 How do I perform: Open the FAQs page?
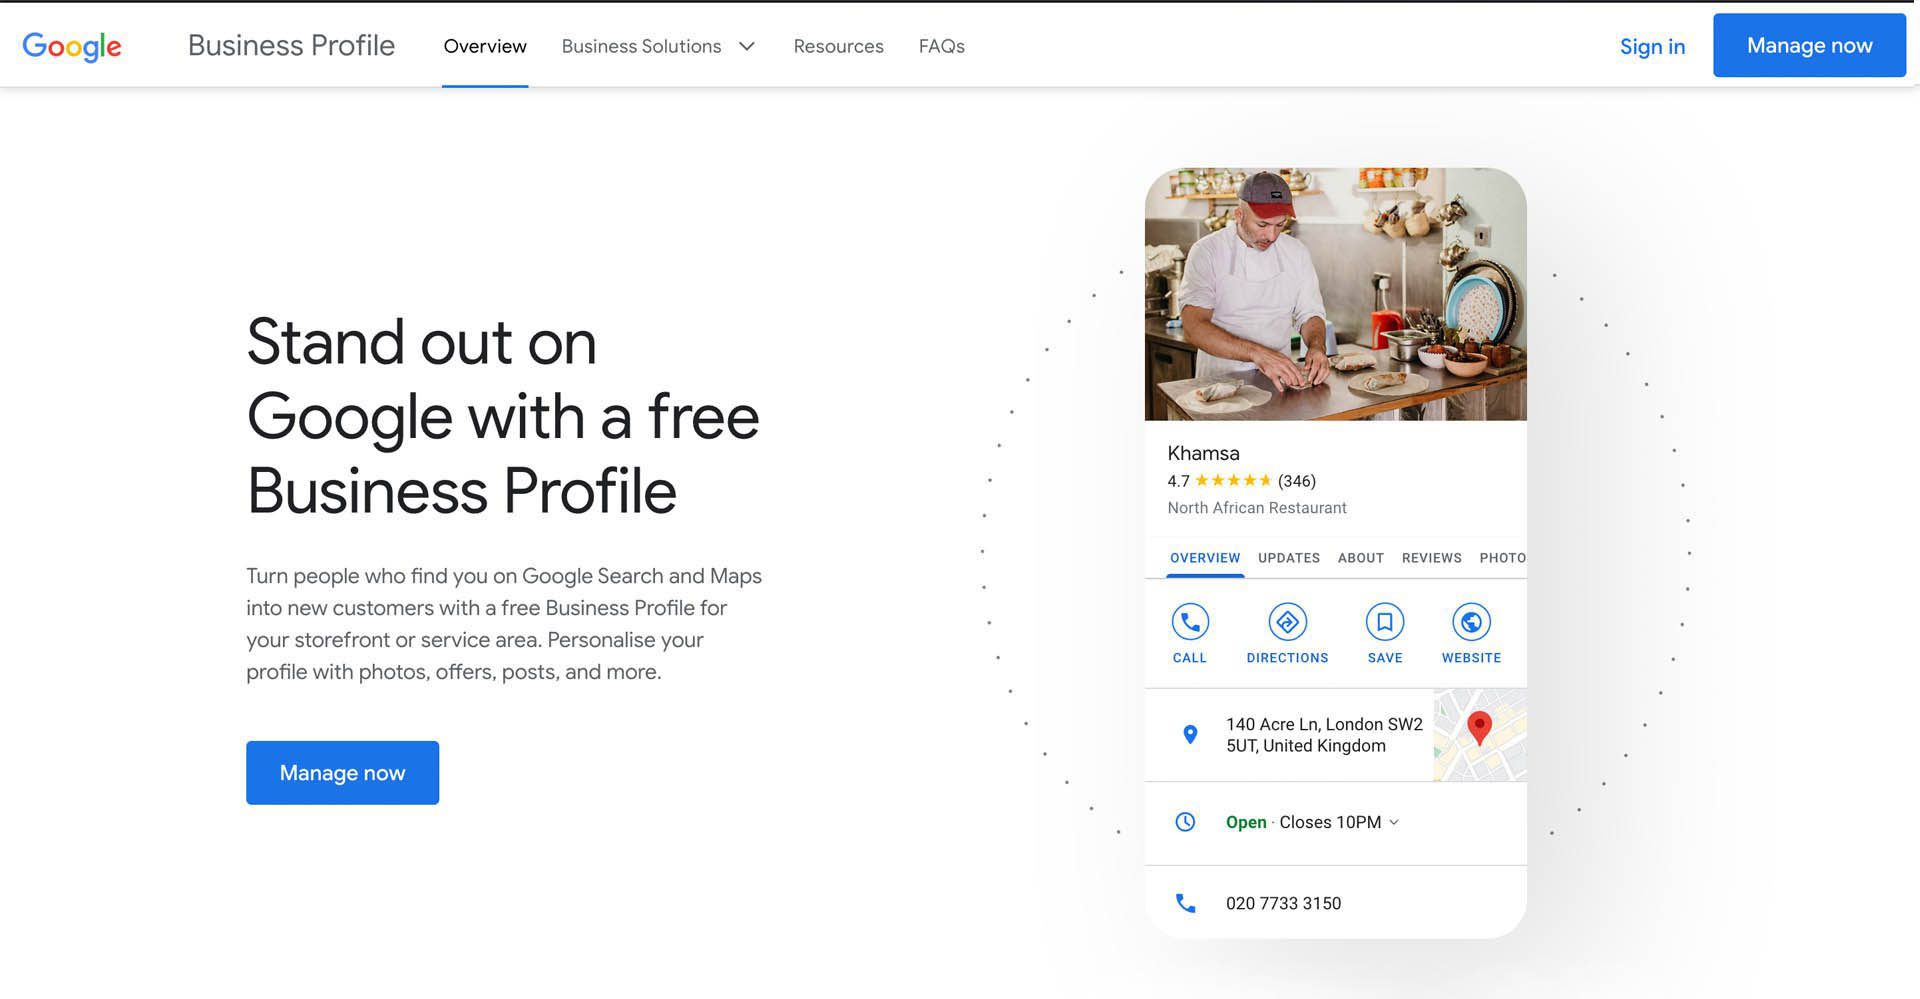point(941,46)
